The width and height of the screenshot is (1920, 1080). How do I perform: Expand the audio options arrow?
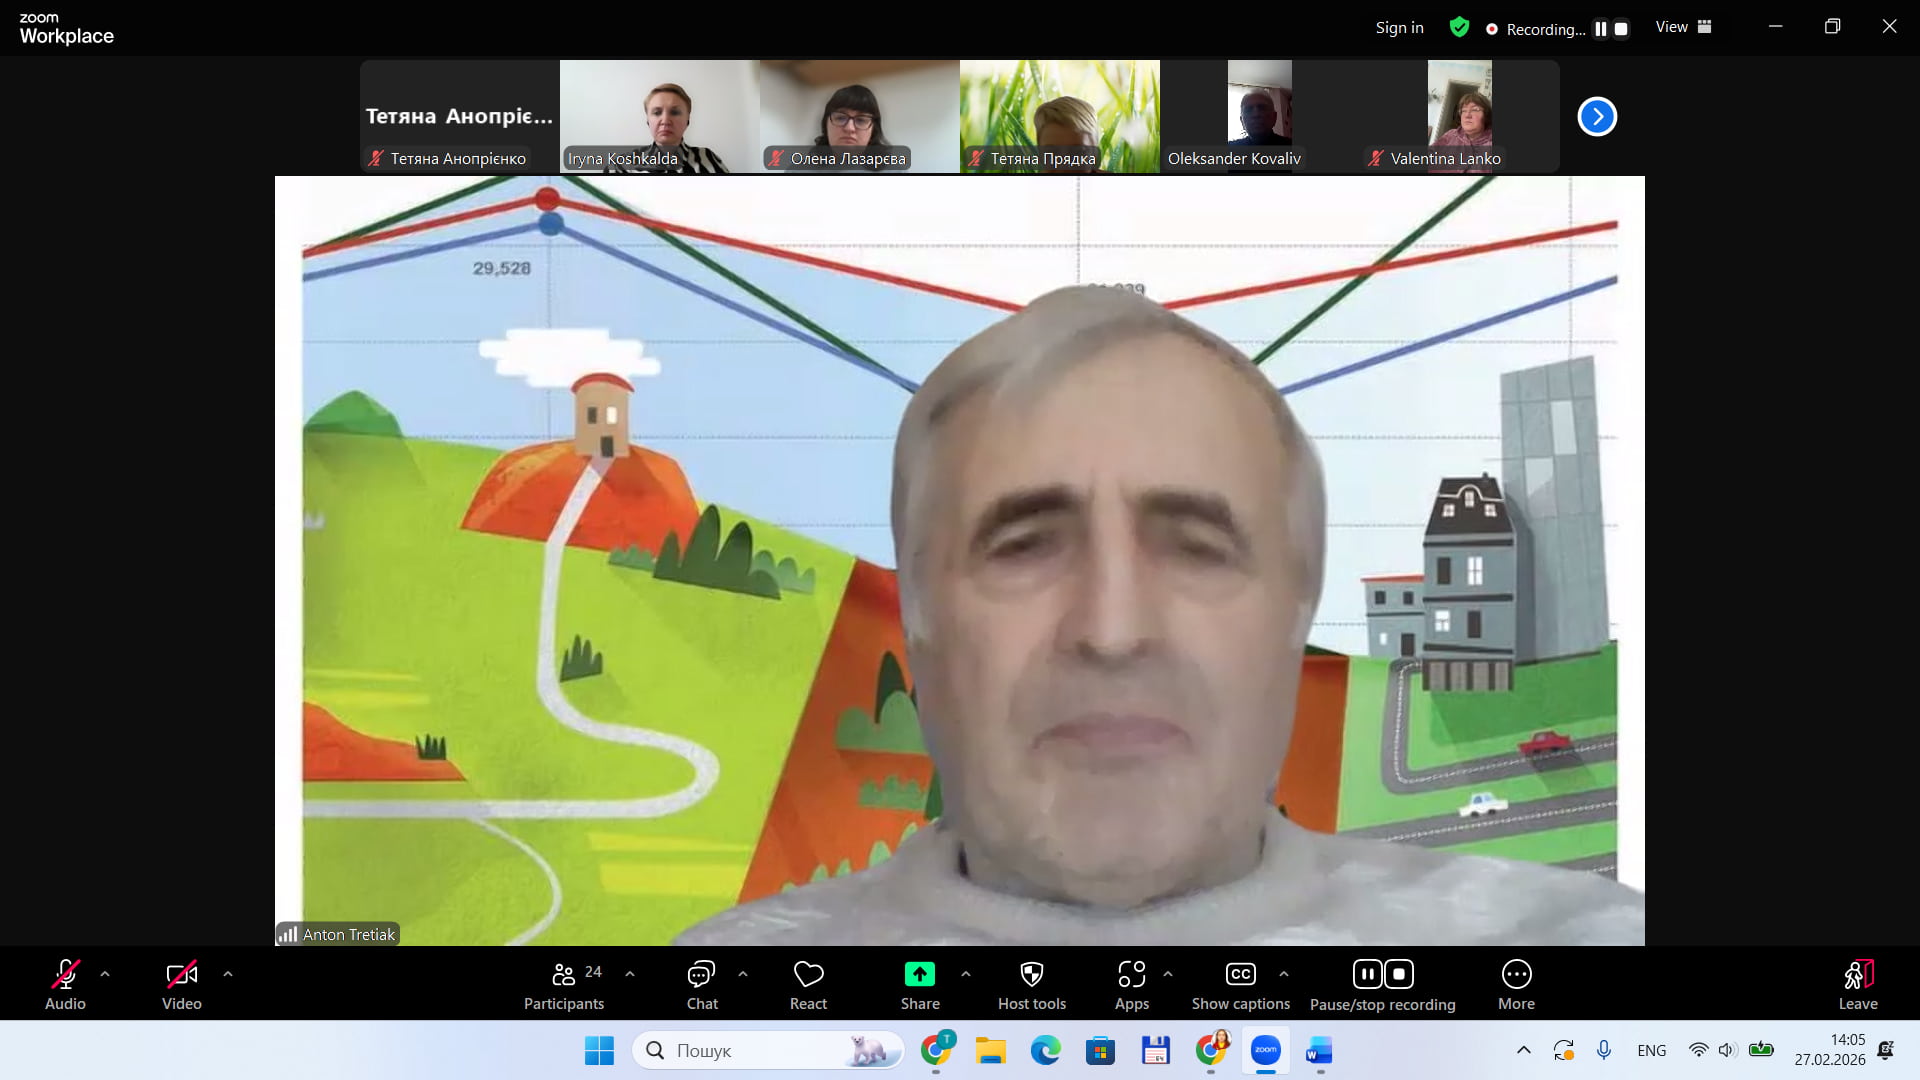(x=105, y=973)
